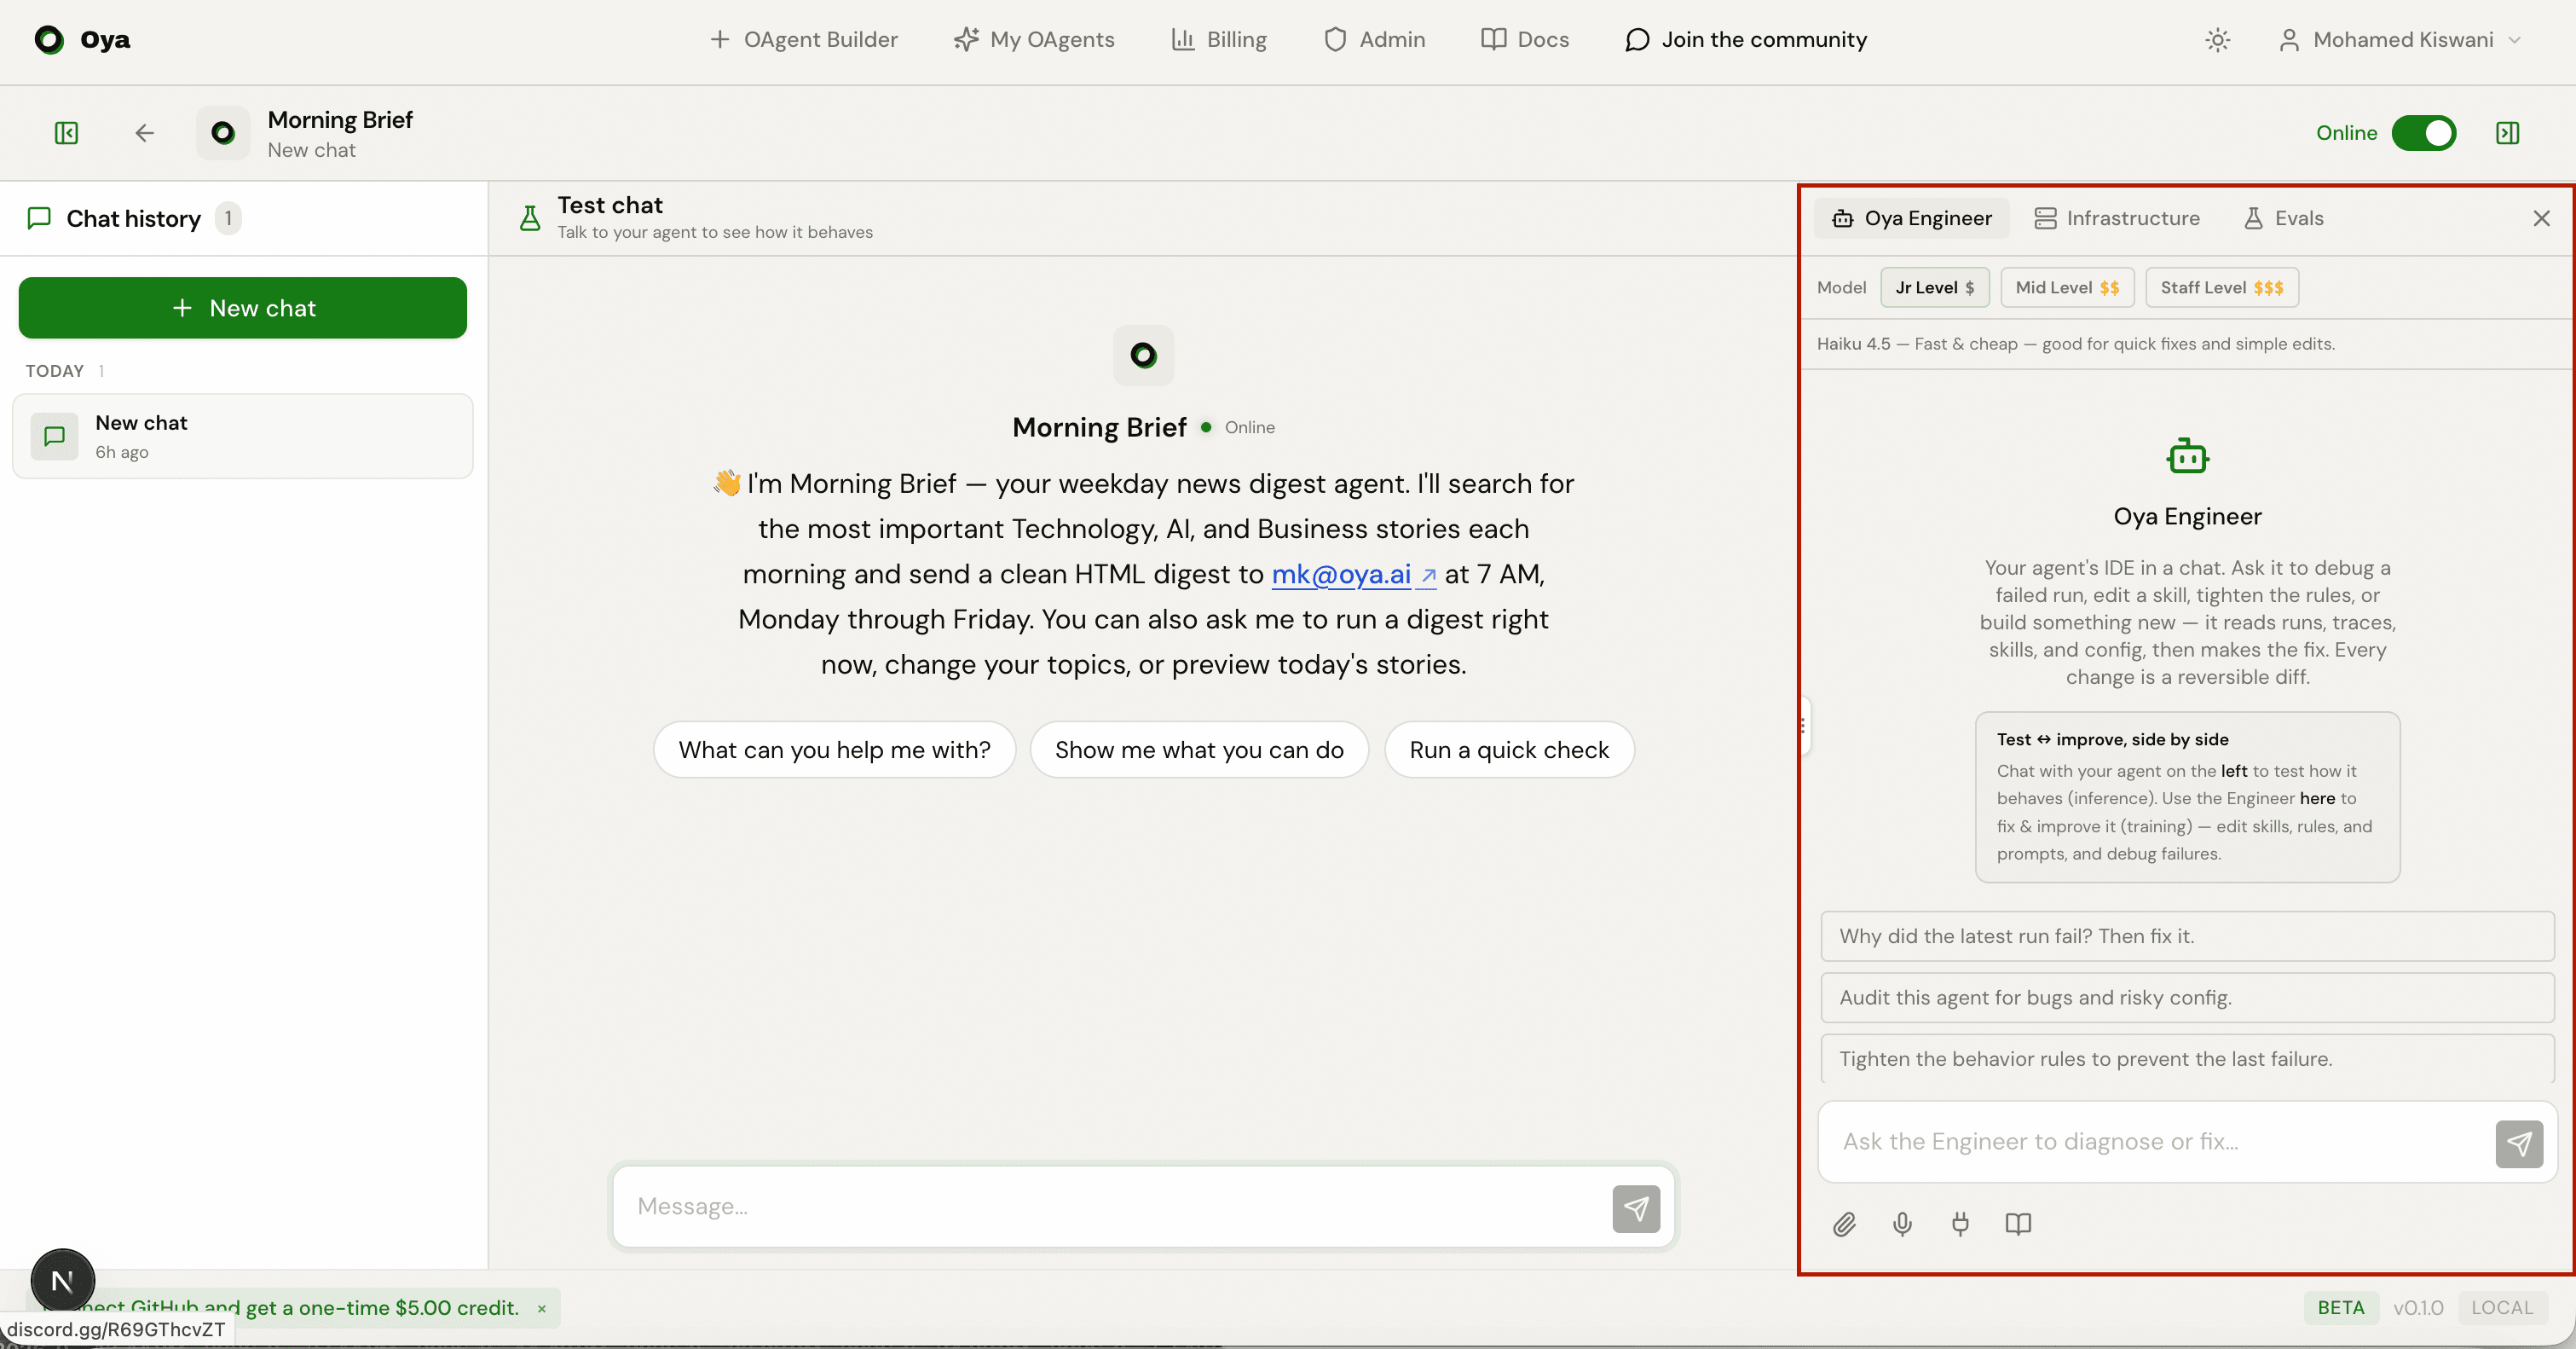
Task: Switch the theme with the sun icon
Action: click(x=2218, y=40)
